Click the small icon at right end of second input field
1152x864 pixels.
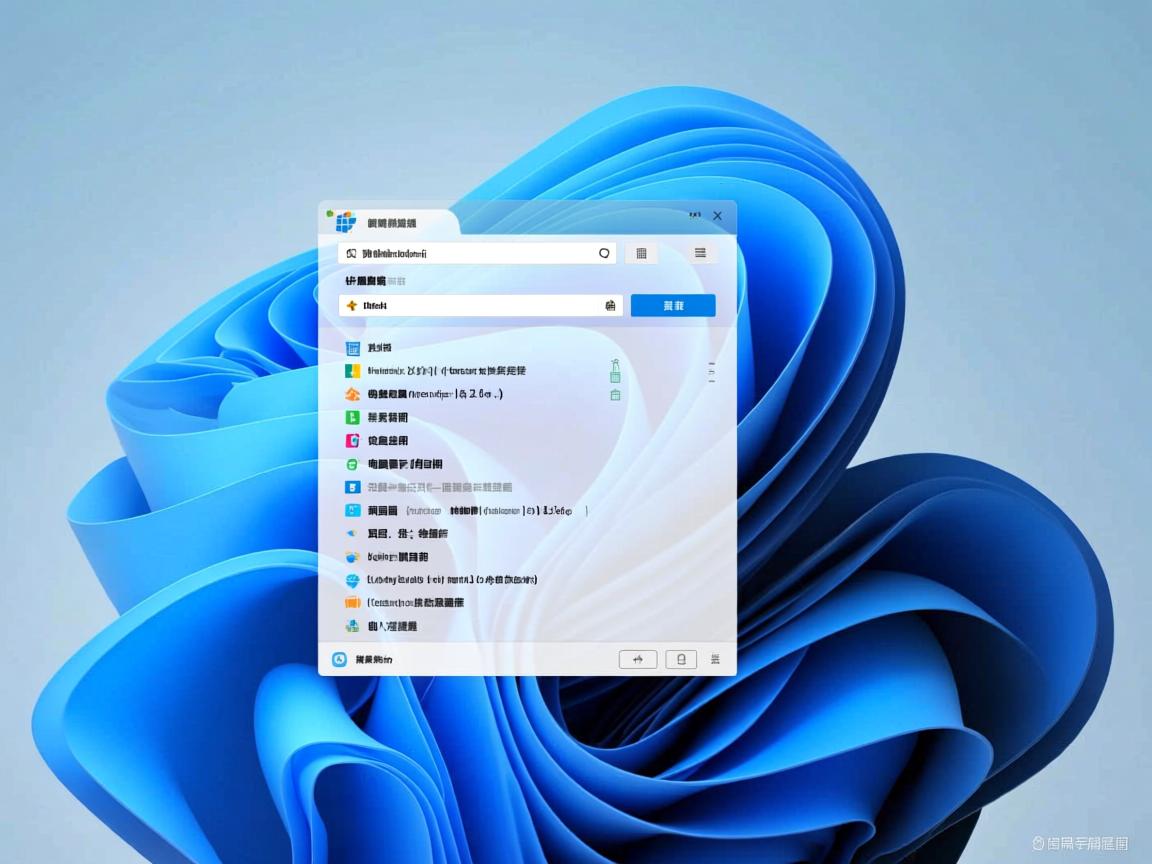610,306
